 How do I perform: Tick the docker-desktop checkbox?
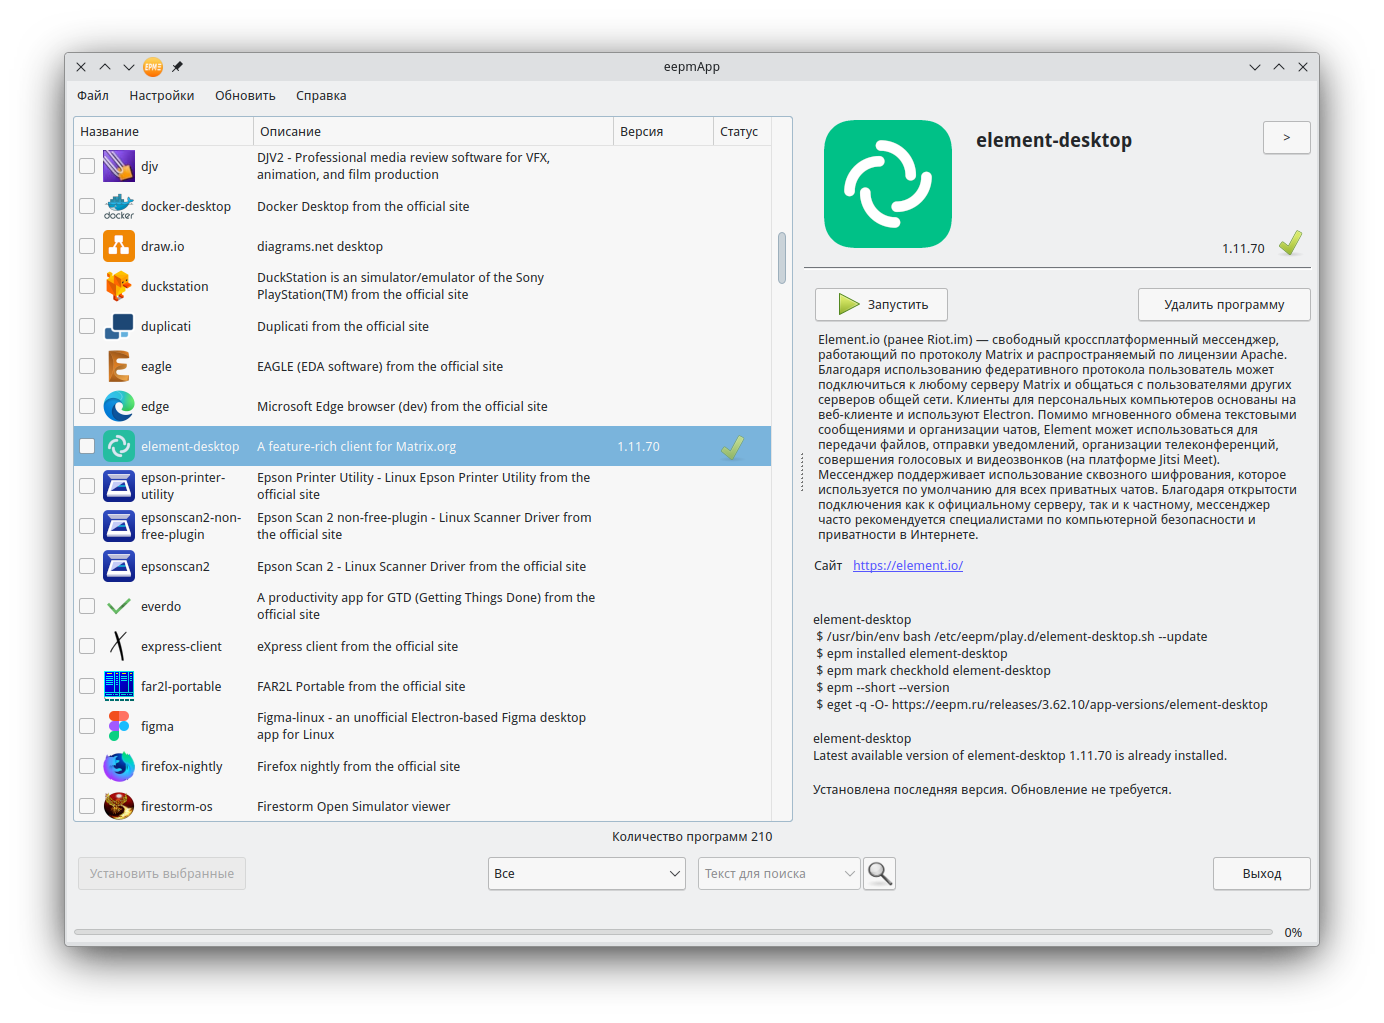pos(87,206)
